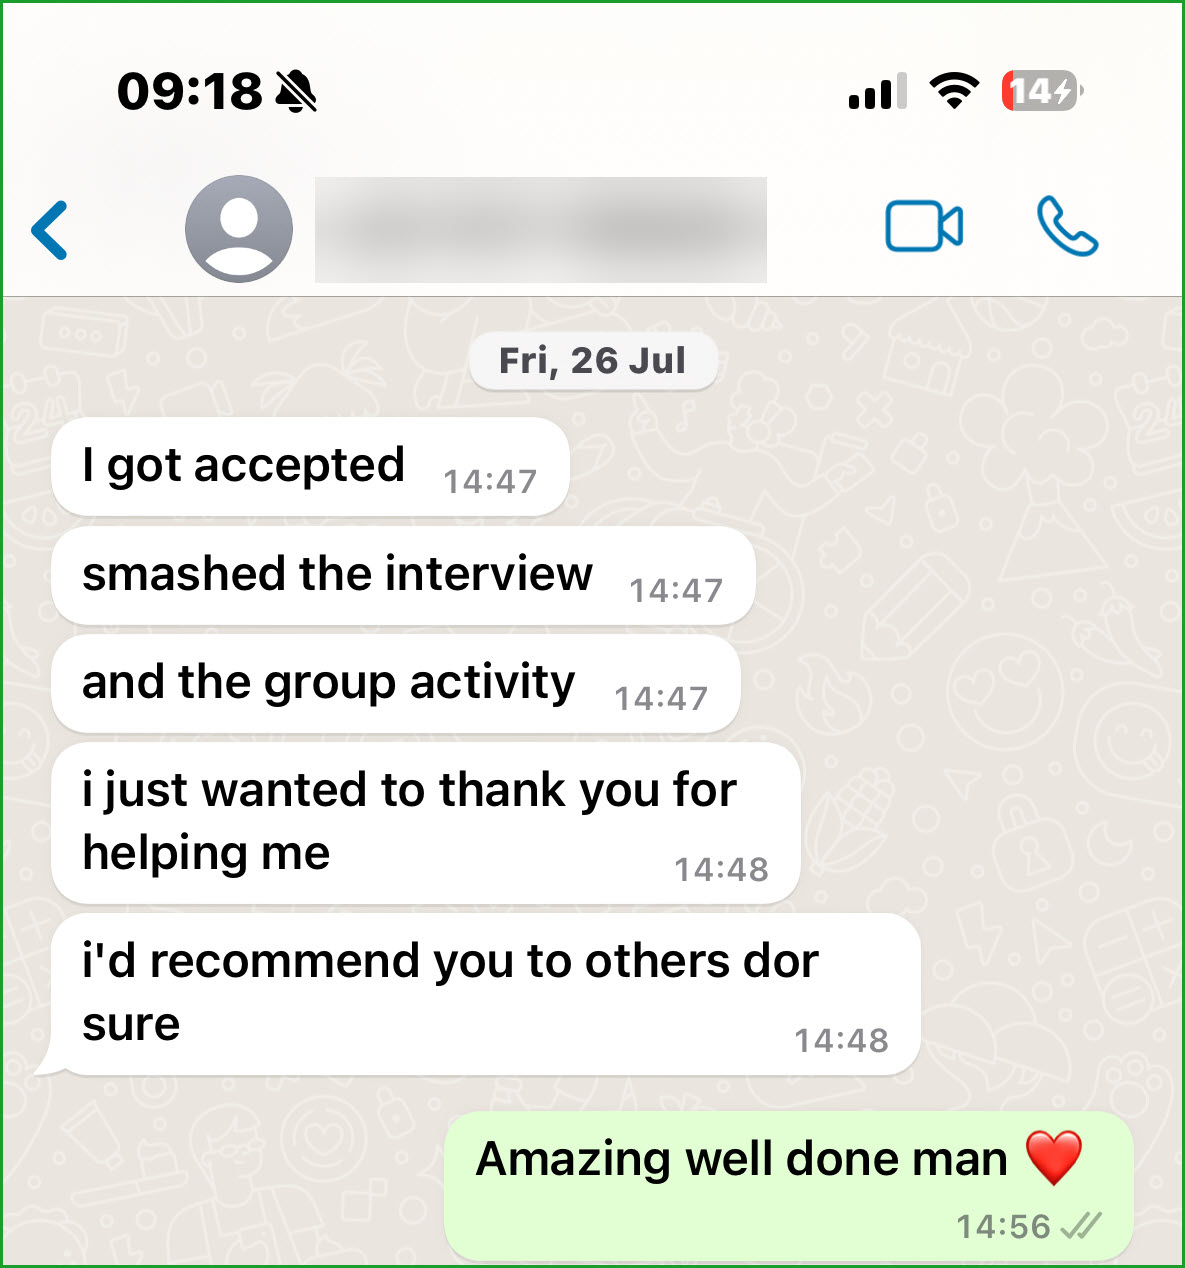Tap the Wi-Fi status icon

(954, 91)
